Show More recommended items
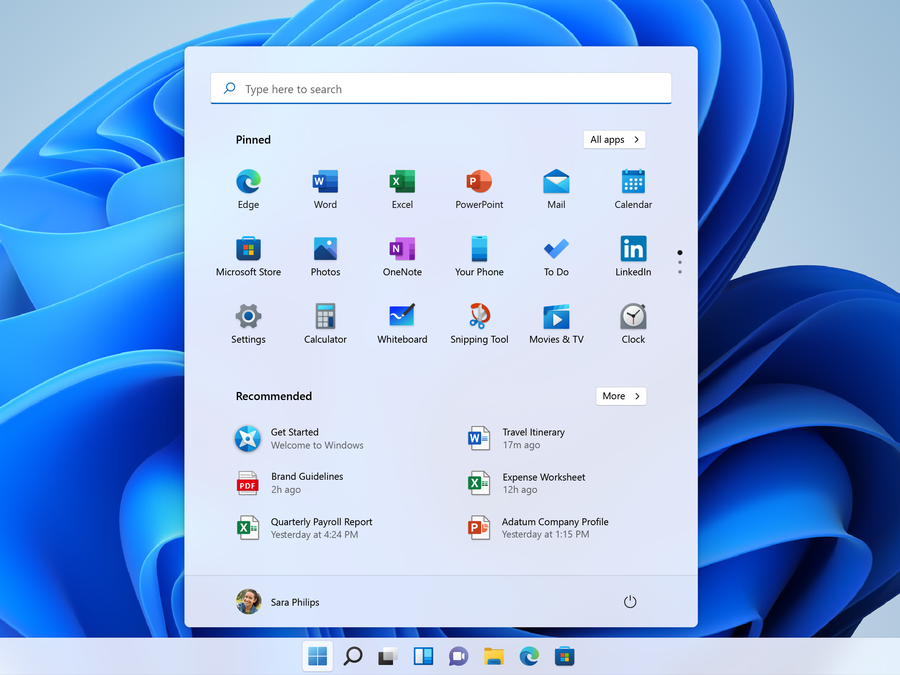The width and height of the screenshot is (900, 675). pyautogui.click(x=621, y=396)
